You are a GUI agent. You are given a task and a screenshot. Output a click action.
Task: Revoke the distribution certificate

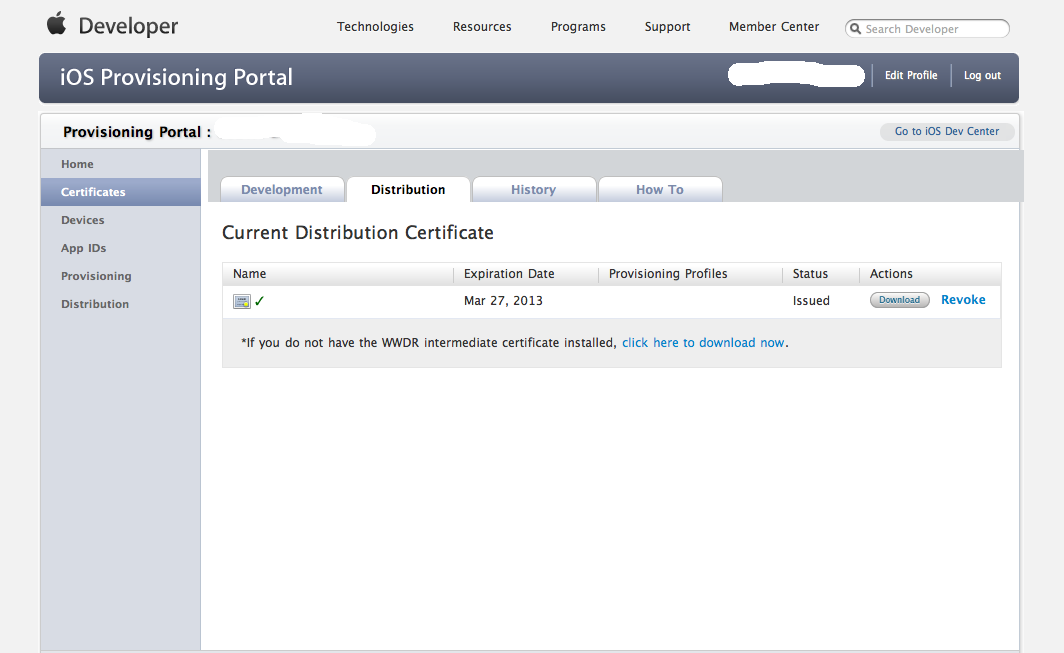click(963, 300)
